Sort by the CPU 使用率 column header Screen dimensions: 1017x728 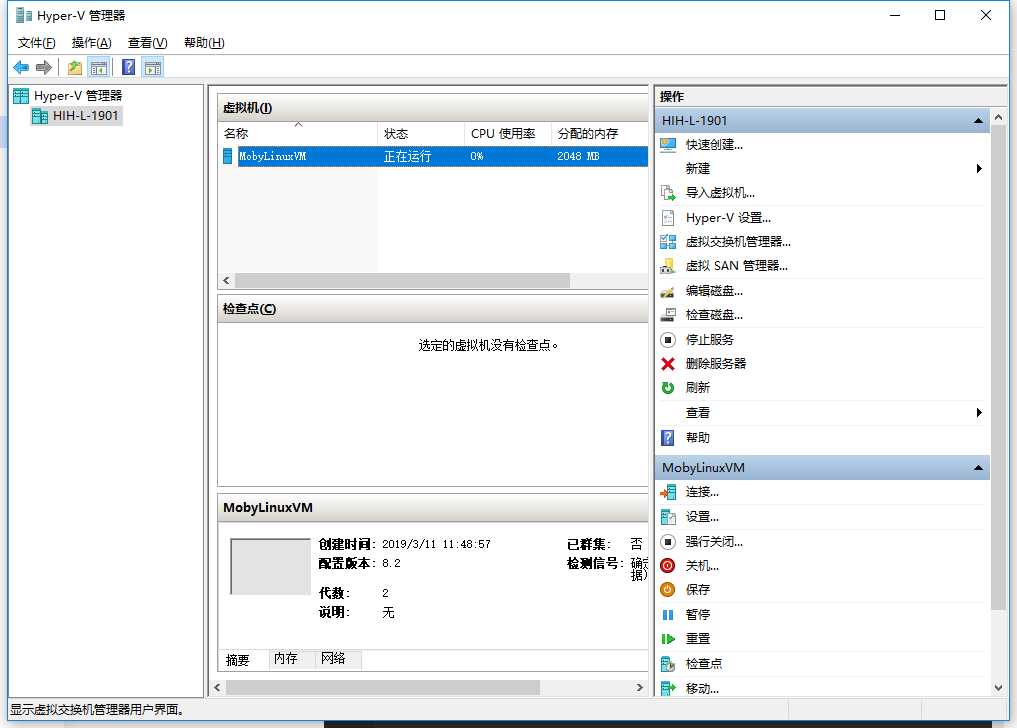(x=507, y=134)
